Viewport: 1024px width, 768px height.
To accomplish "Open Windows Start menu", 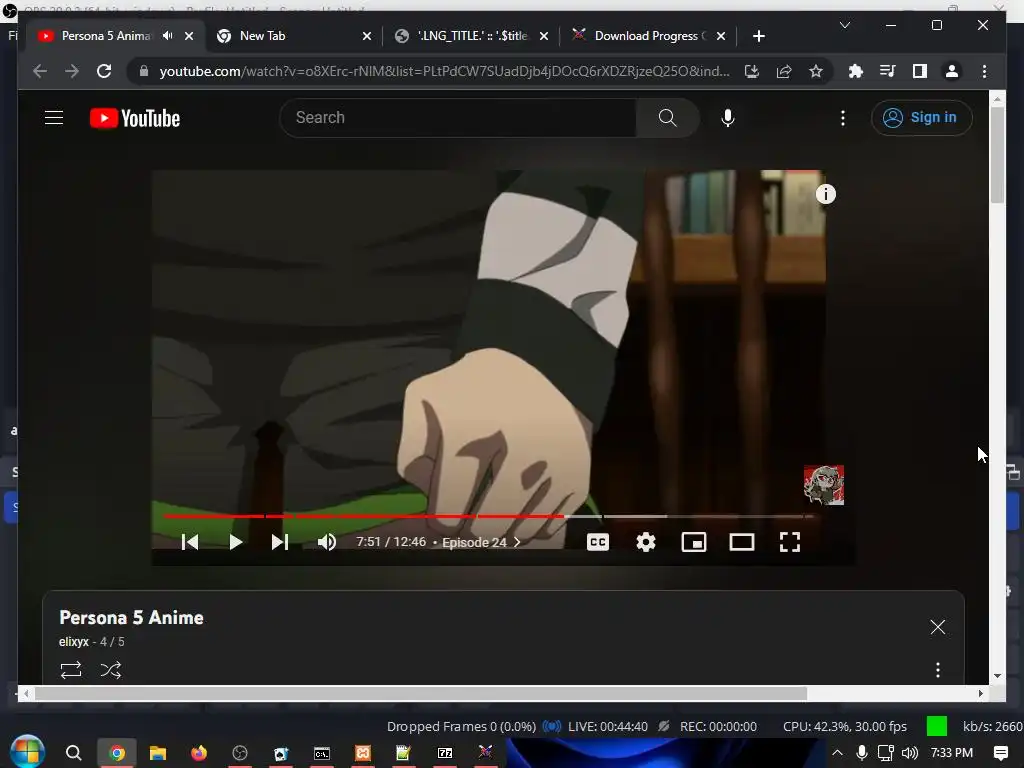I will [27, 752].
